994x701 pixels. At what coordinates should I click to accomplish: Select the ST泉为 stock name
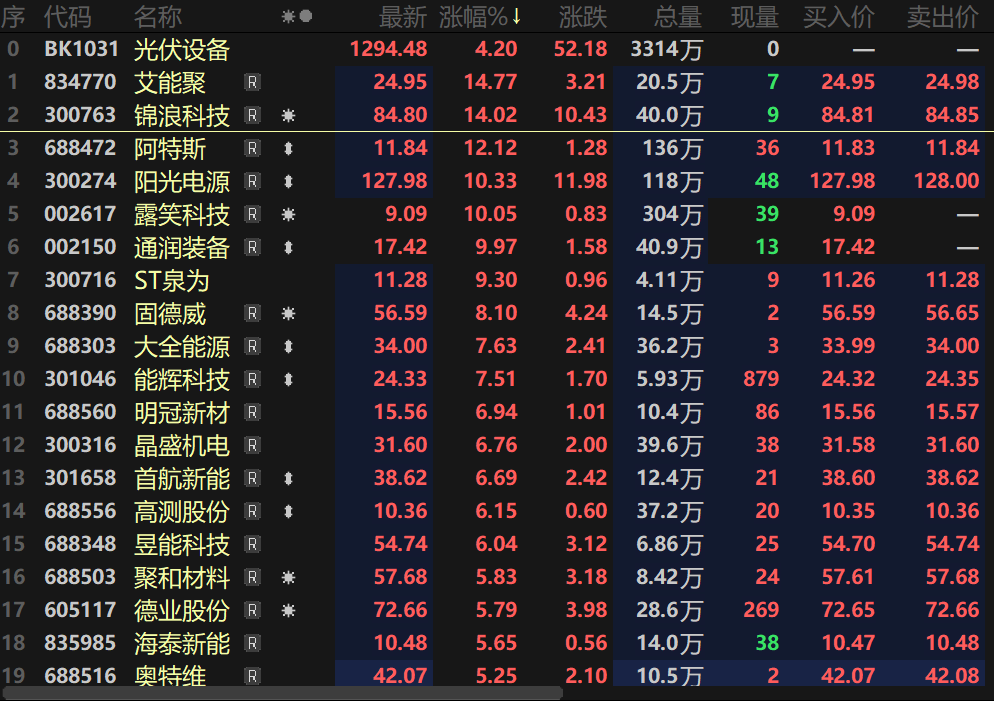point(172,280)
